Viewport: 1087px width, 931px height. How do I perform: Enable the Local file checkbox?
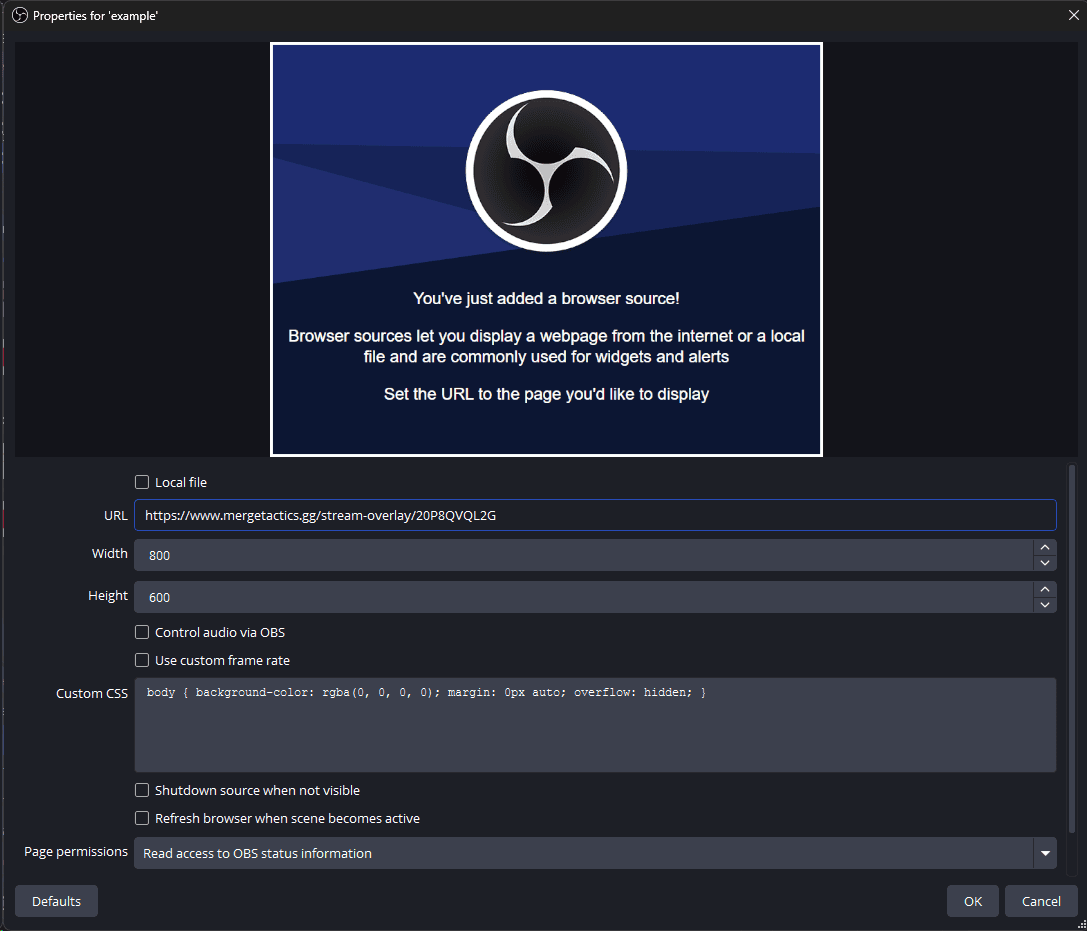(x=141, y=481)
